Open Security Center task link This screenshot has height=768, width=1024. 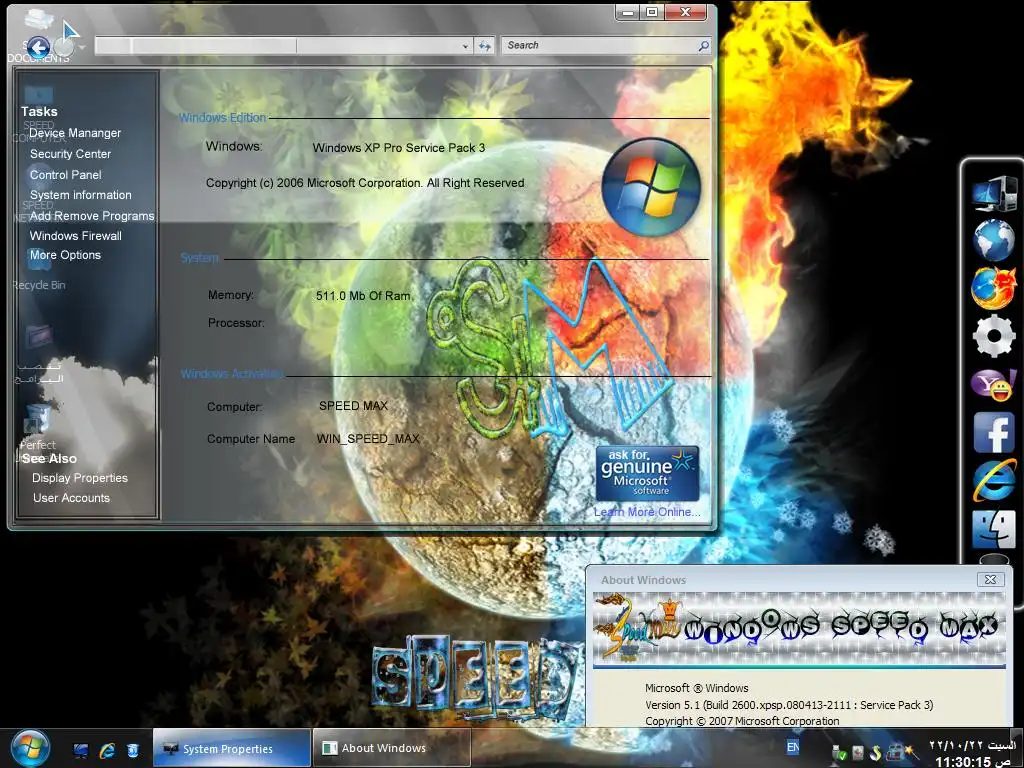(x=71, y=153)
